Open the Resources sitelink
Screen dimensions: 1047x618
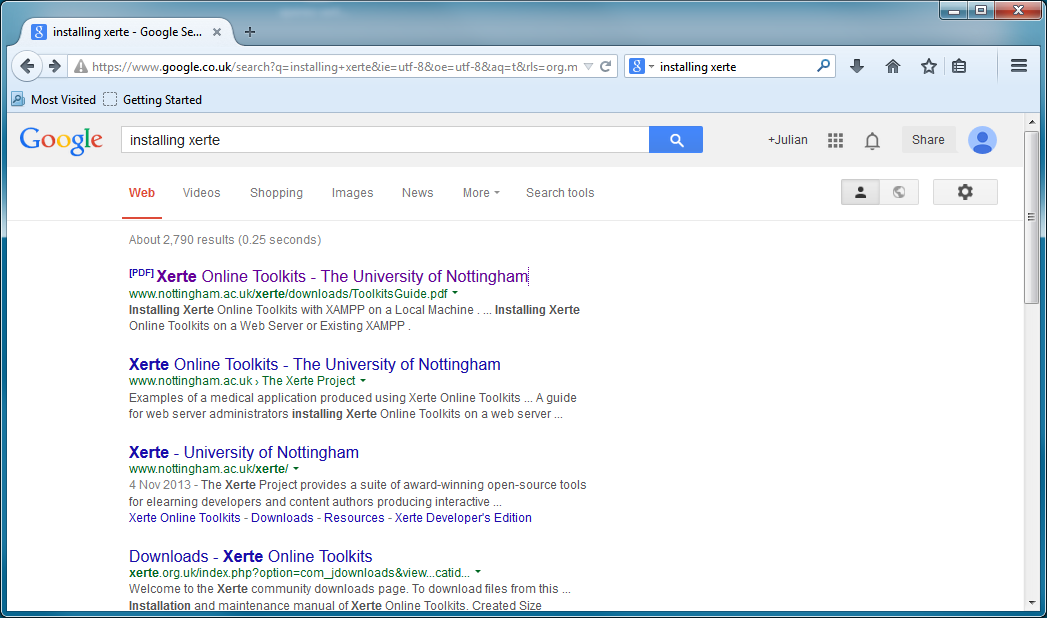[x=354, y=518]
